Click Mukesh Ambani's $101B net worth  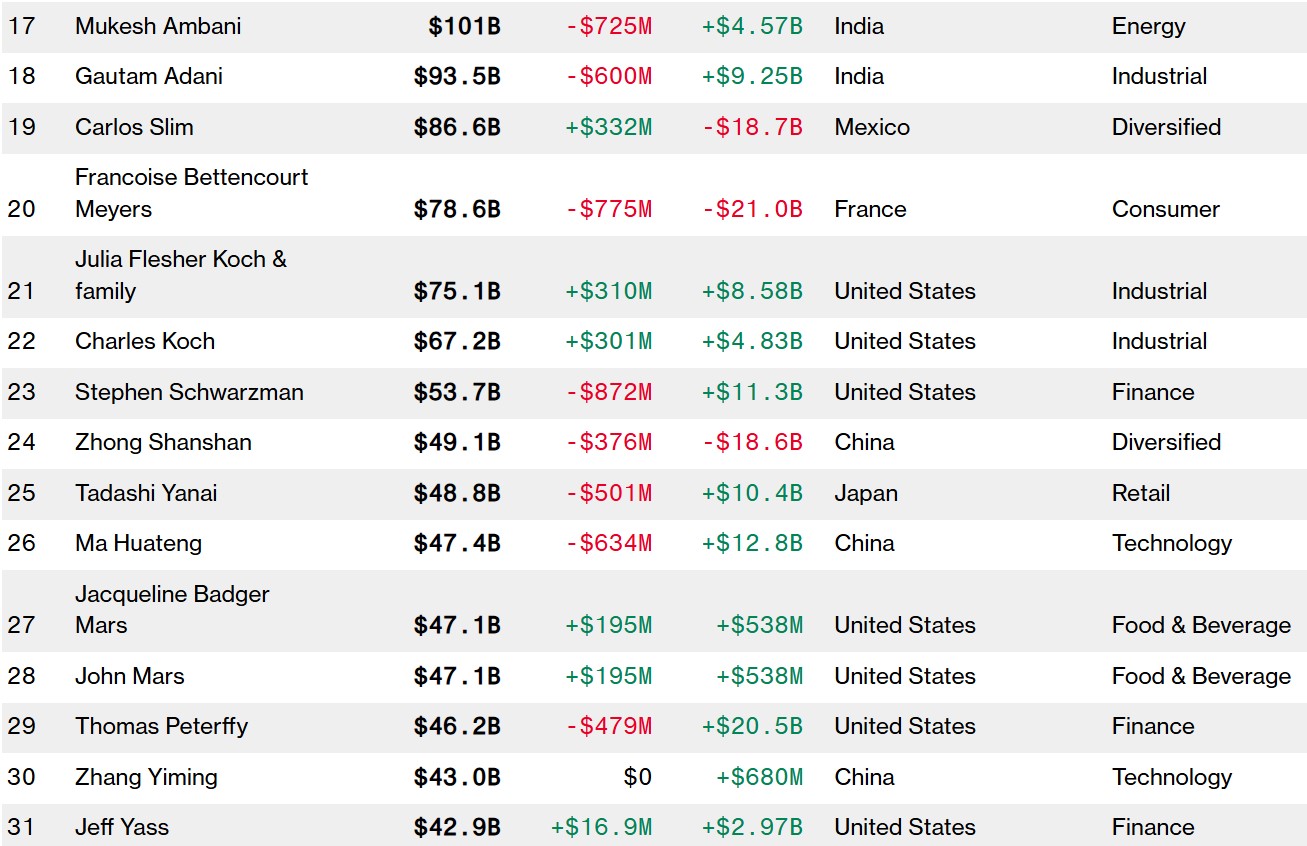[464, 26]
